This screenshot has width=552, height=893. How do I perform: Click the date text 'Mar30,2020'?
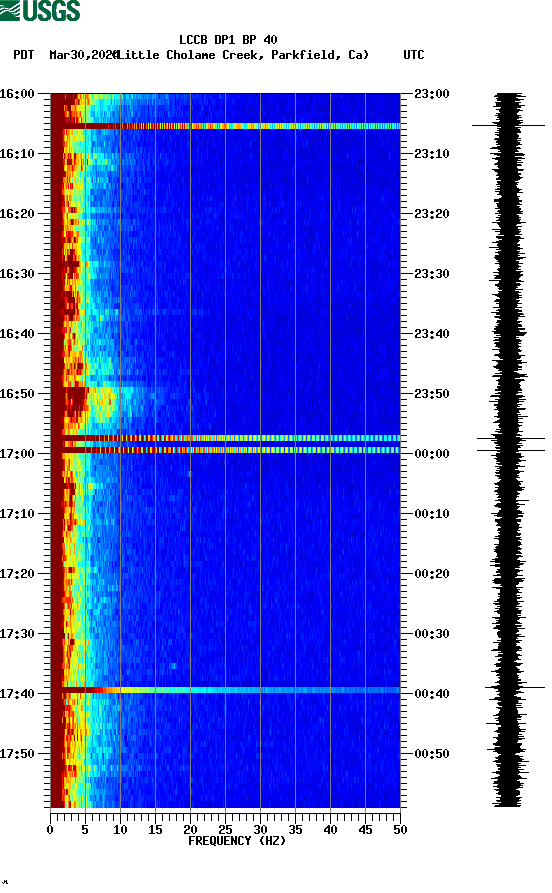[x=83, y=55]
